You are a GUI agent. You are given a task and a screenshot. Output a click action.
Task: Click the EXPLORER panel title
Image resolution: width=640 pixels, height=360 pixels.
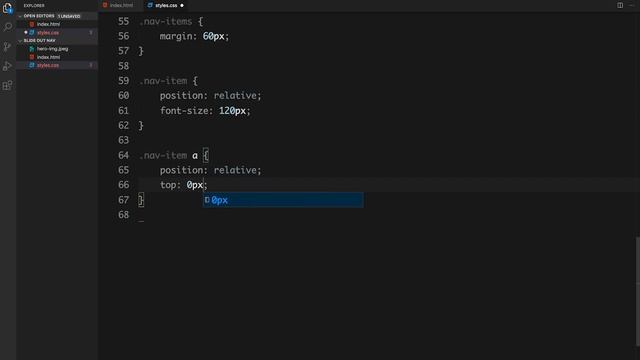click(34, 6)
